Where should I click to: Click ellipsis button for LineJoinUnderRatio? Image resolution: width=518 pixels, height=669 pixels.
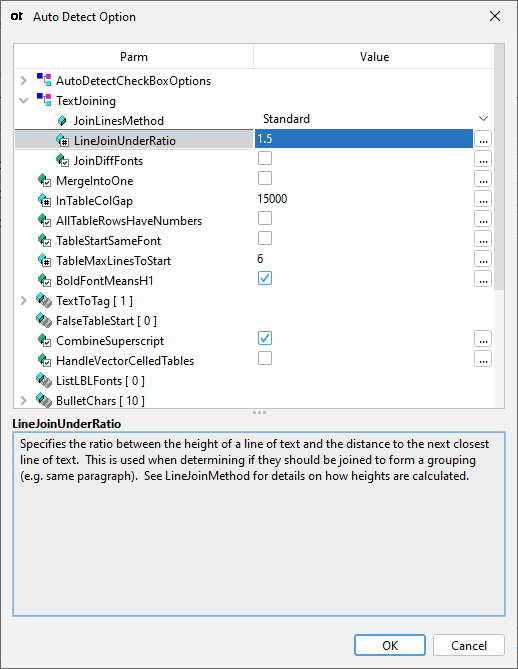click(483, 139)
